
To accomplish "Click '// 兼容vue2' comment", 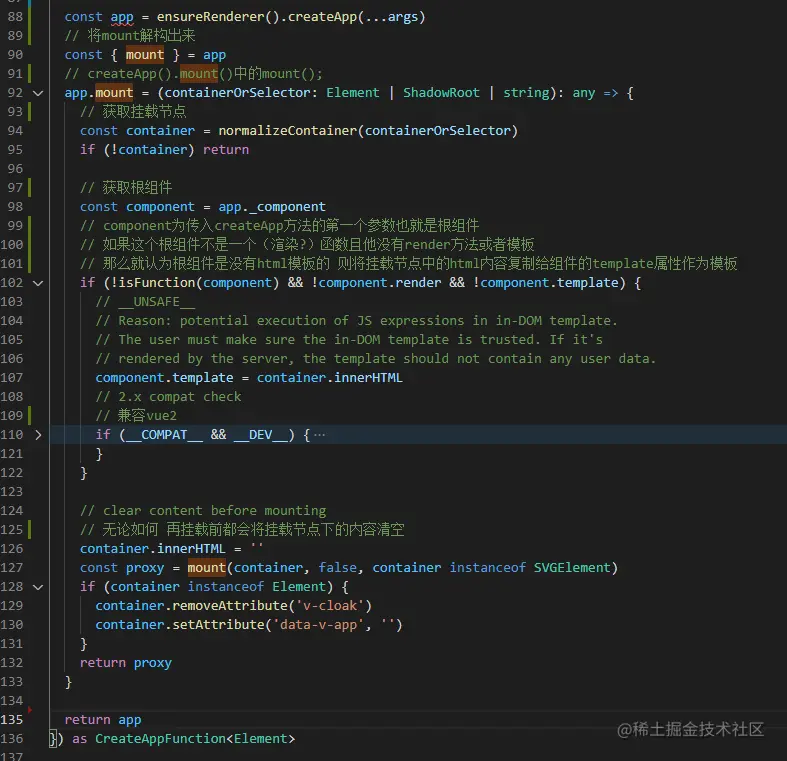I will 136,416.
